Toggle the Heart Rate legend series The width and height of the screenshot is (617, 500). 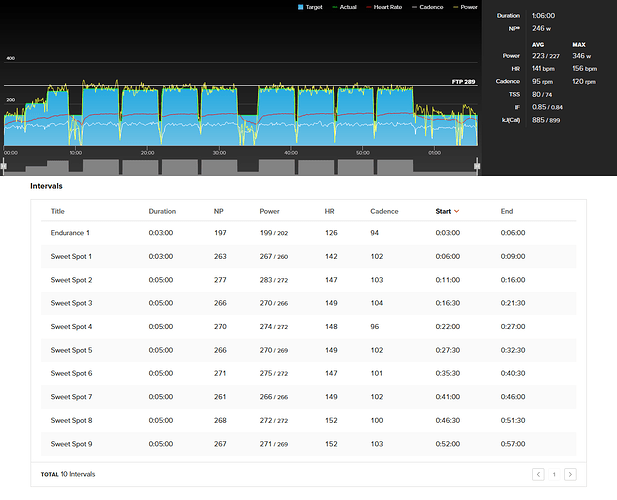tap(384, 7)
